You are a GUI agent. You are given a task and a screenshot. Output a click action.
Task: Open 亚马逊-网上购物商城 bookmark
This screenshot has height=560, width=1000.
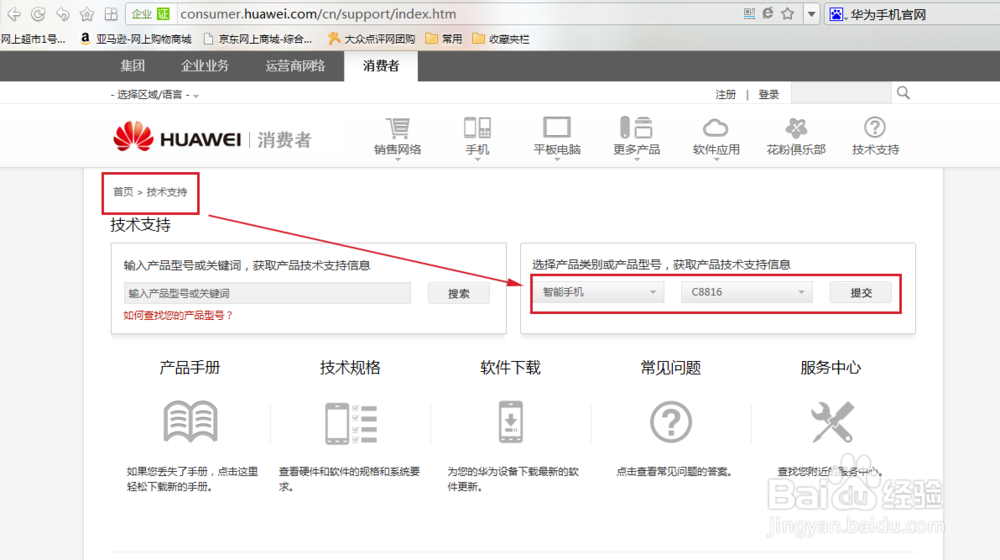click(135, 39)
